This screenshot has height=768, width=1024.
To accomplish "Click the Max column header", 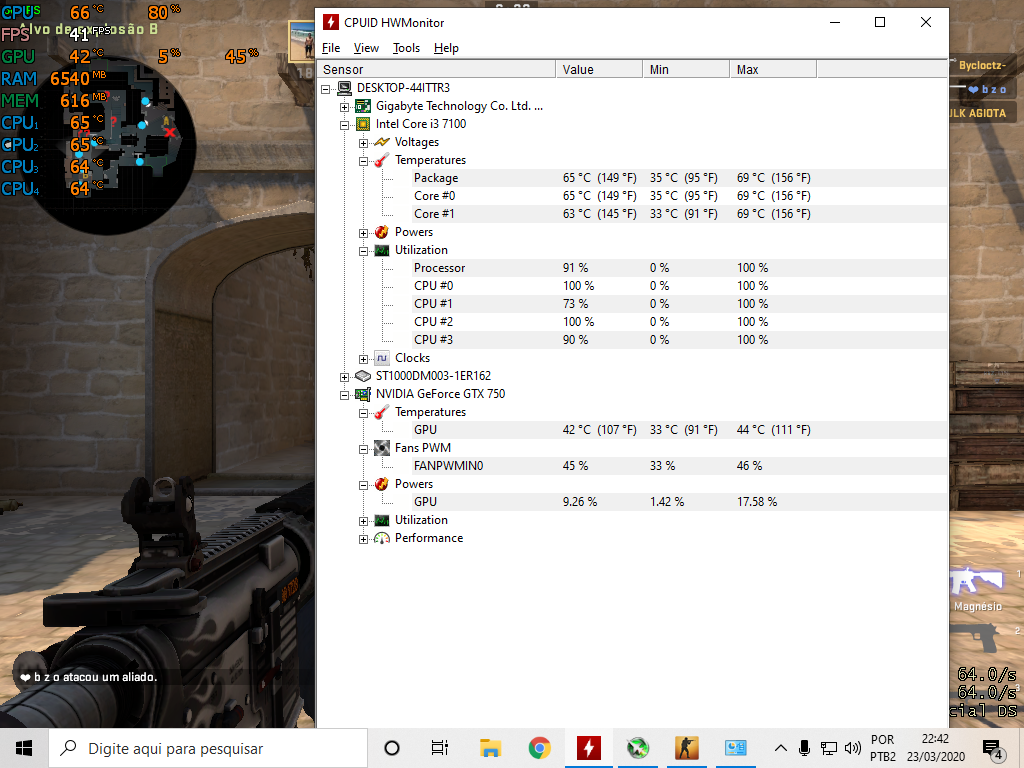I will (773, 69).
